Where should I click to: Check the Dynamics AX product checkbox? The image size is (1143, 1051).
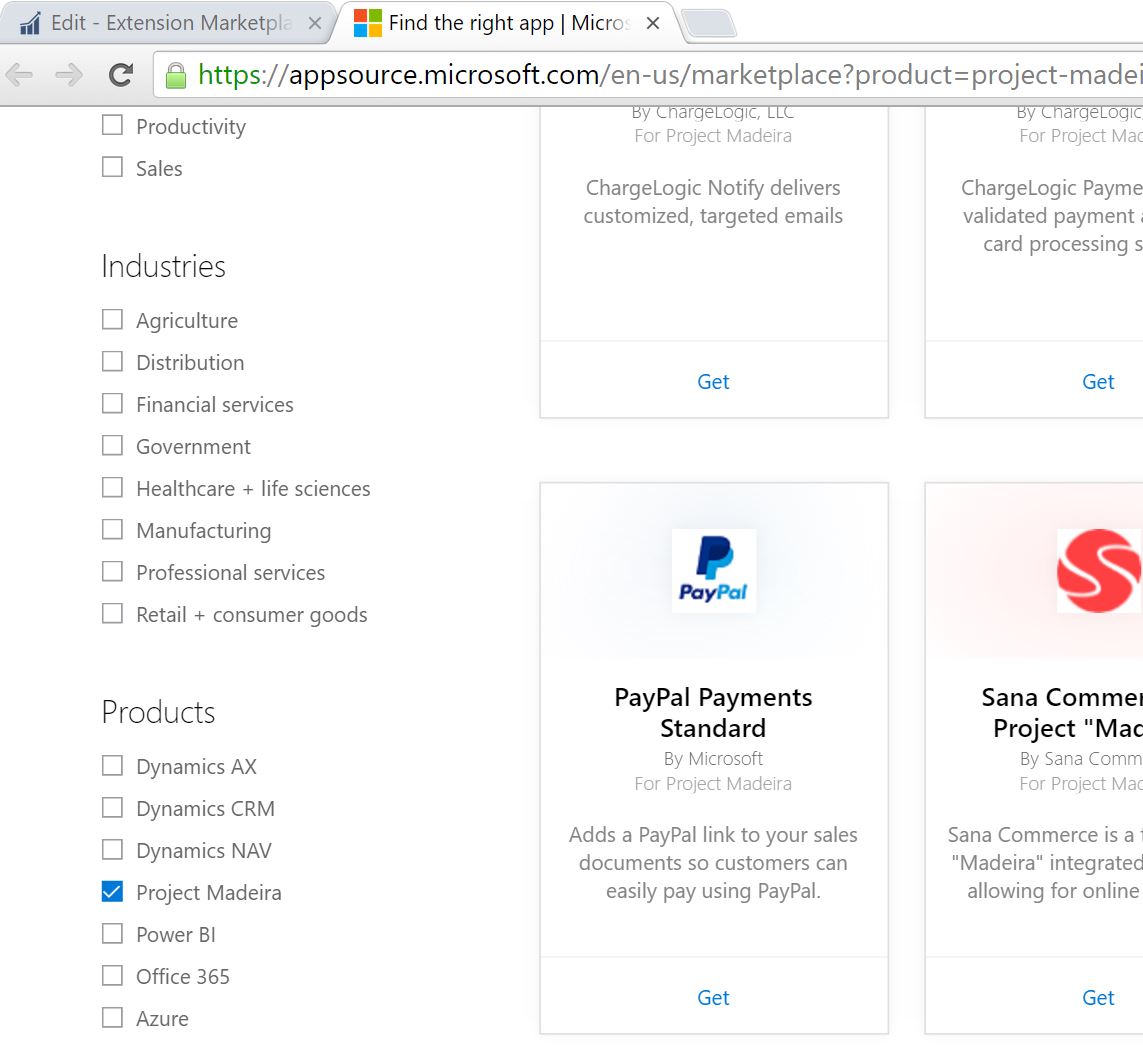[x=112, y=765]
